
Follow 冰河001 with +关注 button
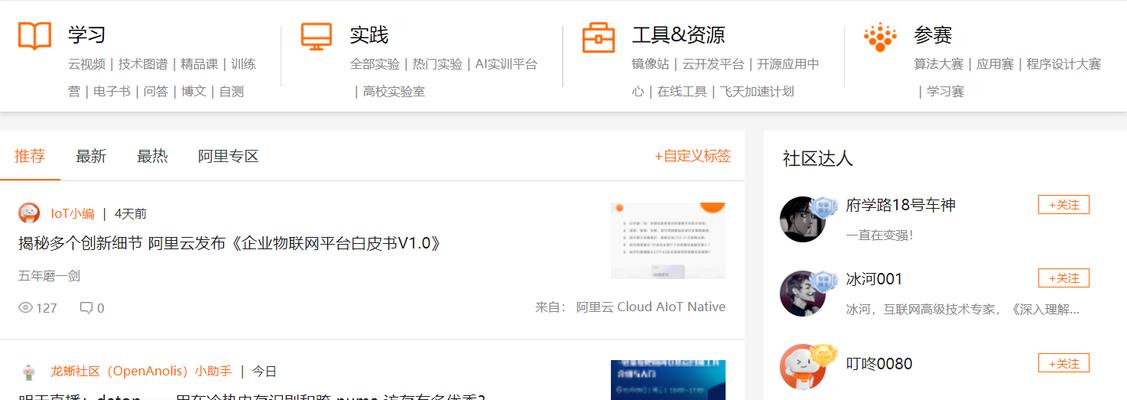pyautogui.click(x=1064, y=278)
